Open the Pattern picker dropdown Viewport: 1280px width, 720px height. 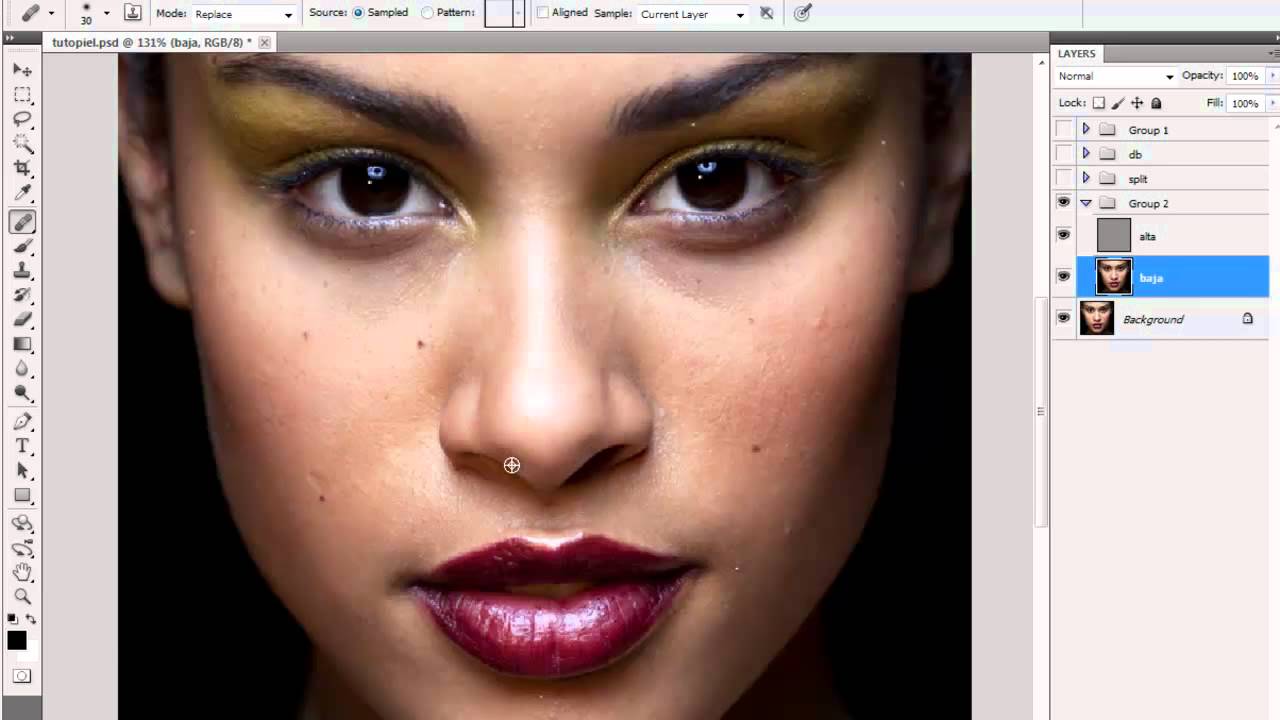517,13
